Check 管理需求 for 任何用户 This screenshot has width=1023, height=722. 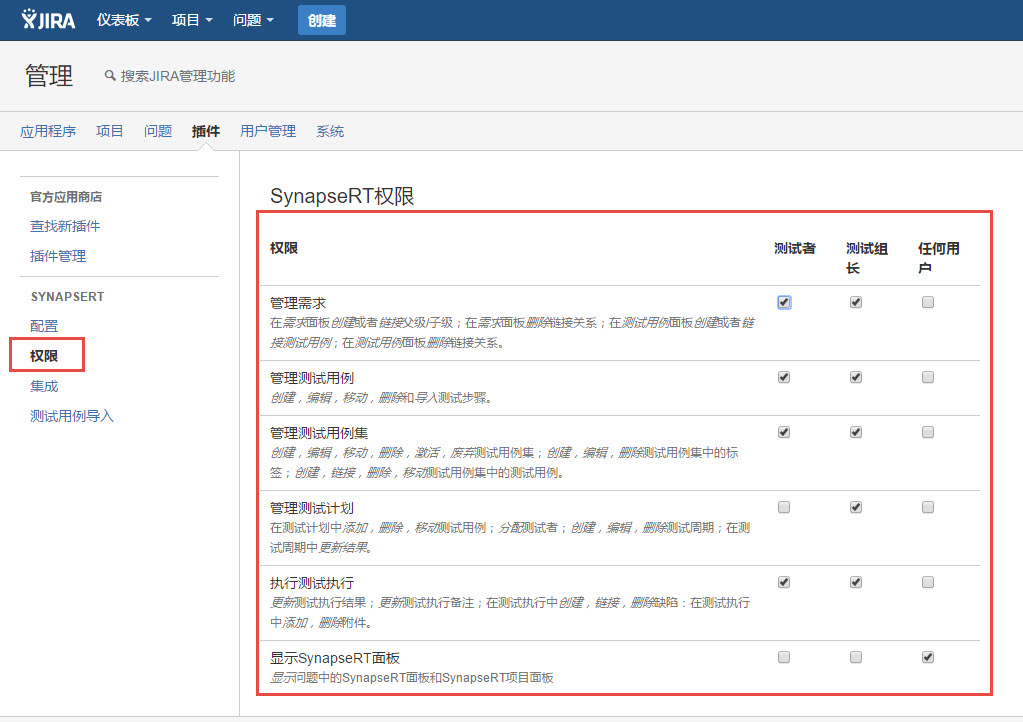(928, 302)
